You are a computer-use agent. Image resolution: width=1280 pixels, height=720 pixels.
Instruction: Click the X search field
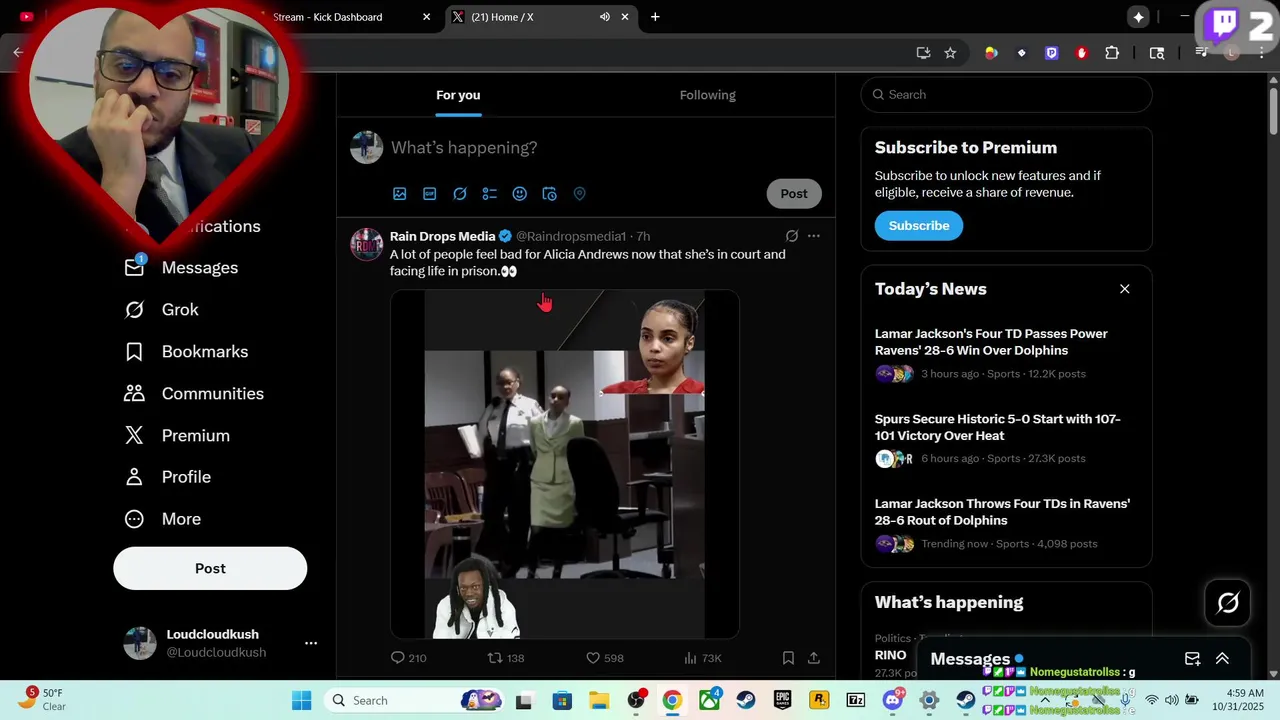click(x=1006, y=95)
